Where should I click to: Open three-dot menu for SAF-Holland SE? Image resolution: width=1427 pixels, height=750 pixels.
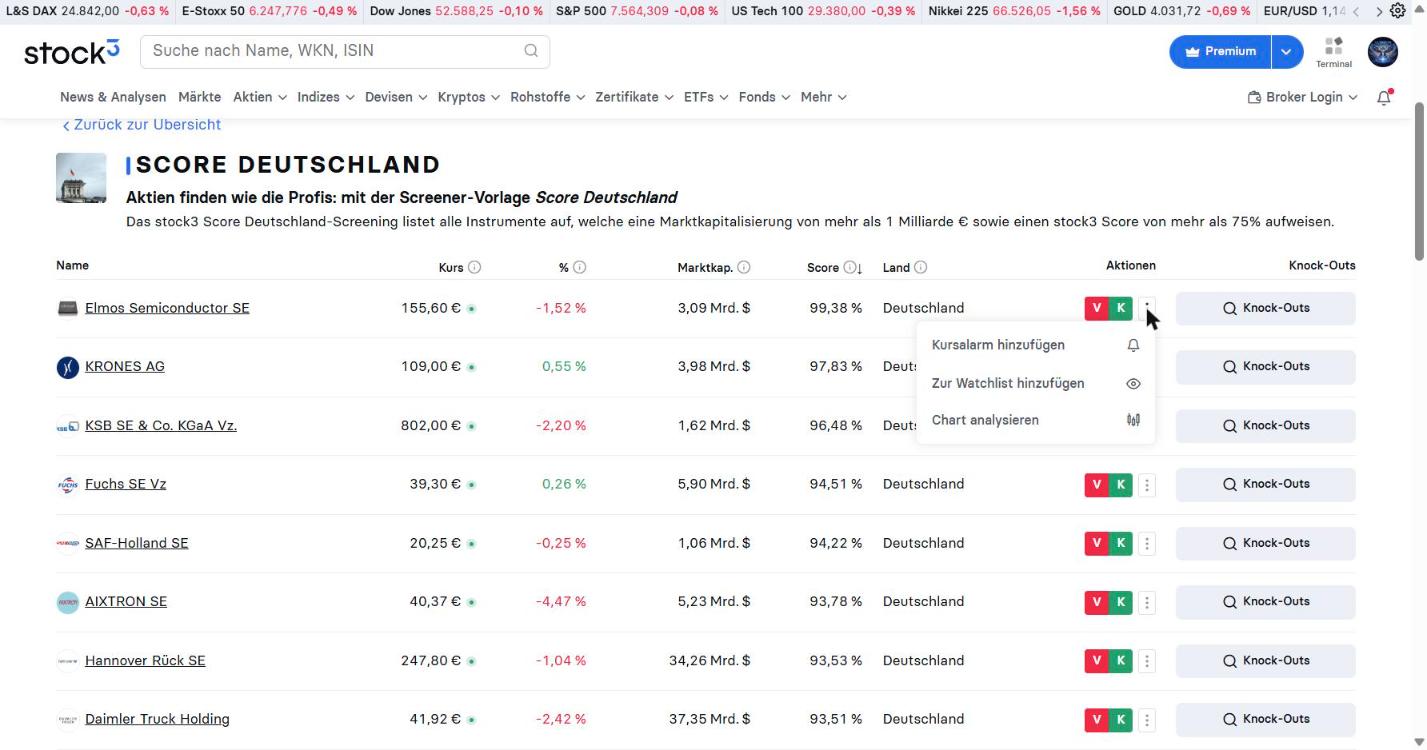coord(1147,544)
